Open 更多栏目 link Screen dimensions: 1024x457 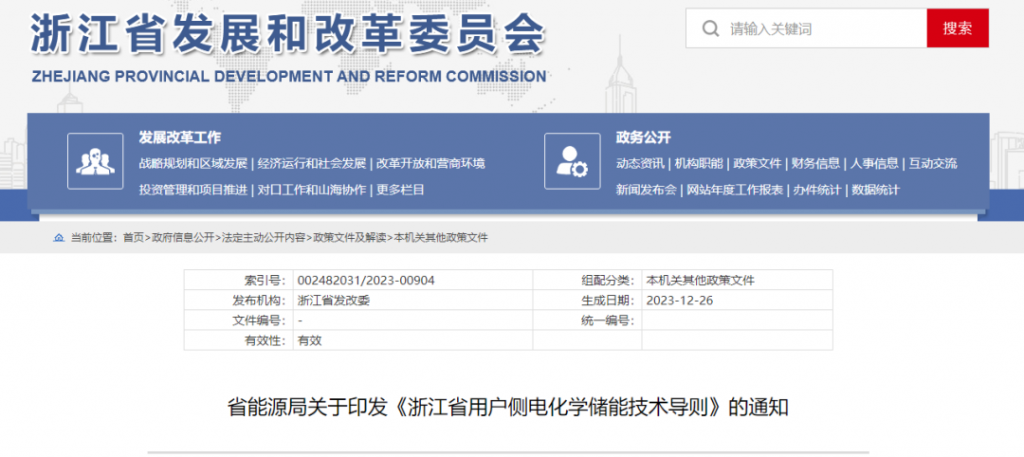[x=400, y=190]
